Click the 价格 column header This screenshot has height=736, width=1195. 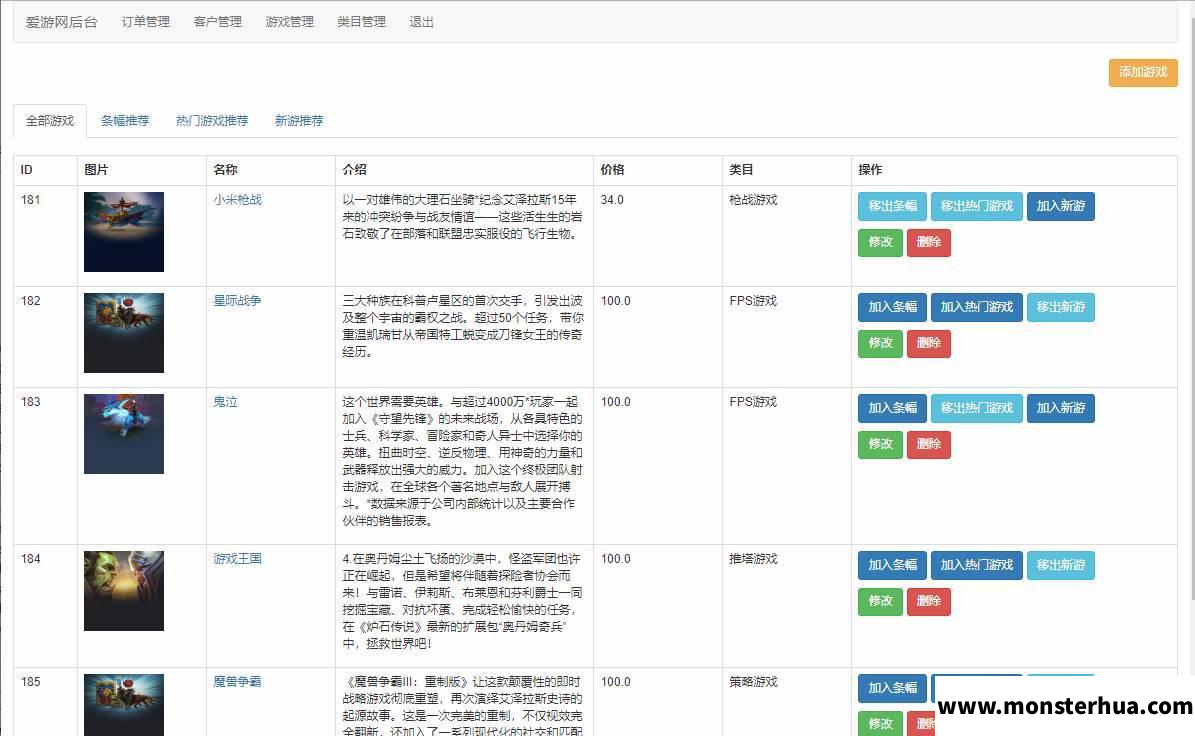click(658, 170)
